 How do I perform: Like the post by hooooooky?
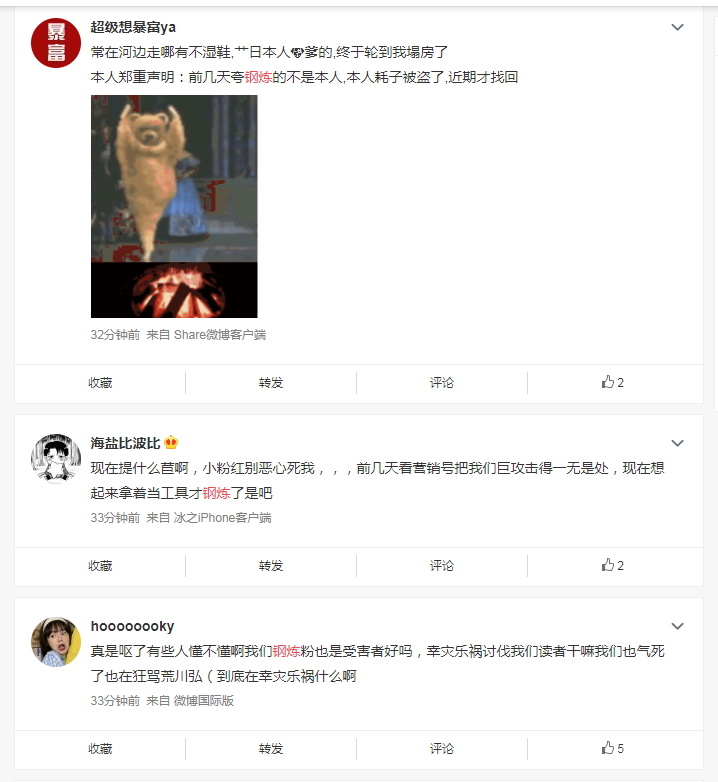click(x=612, y=749)
